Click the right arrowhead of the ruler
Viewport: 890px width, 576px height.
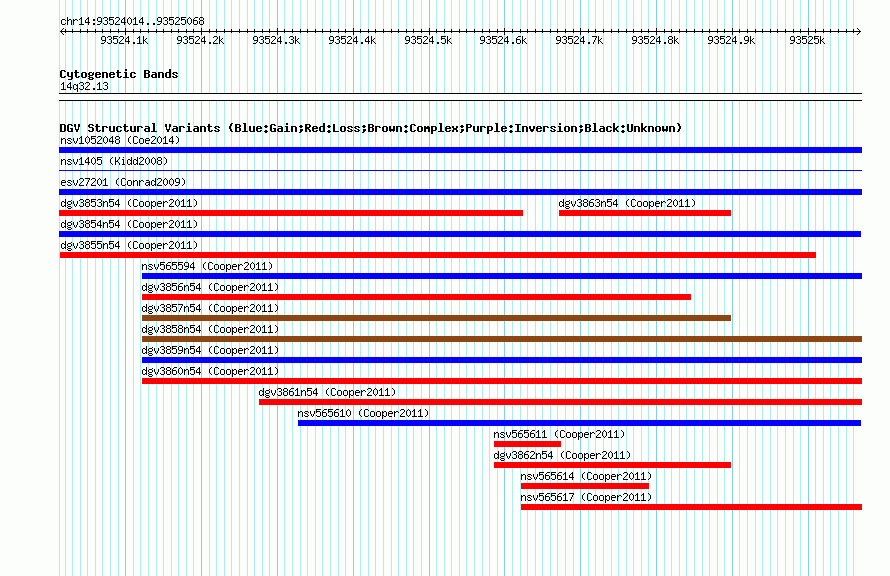pyautogui.click(x=858, y=31)
